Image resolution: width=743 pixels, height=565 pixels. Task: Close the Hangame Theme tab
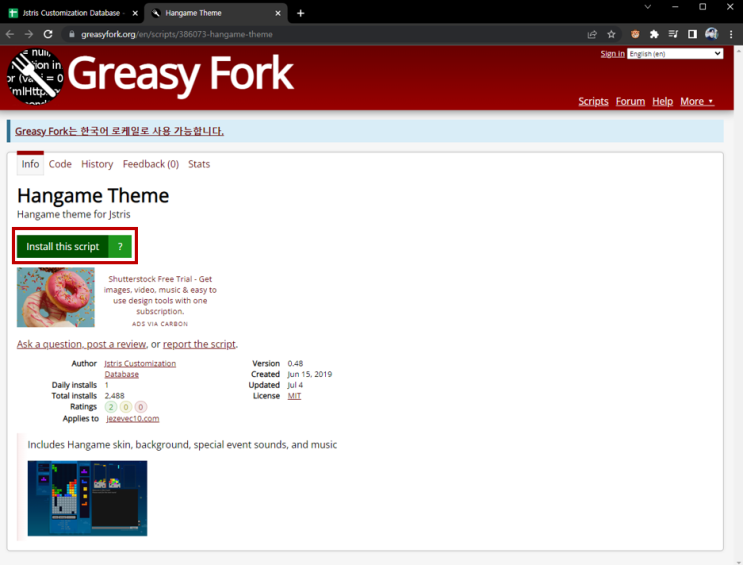pyautogui.click(x=278, y=13)
